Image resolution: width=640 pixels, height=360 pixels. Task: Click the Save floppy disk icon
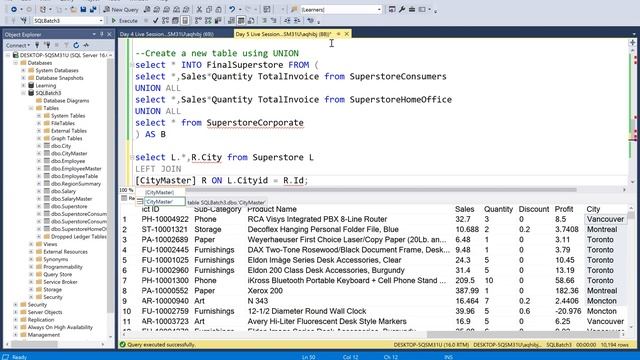[x=83, y=9]
